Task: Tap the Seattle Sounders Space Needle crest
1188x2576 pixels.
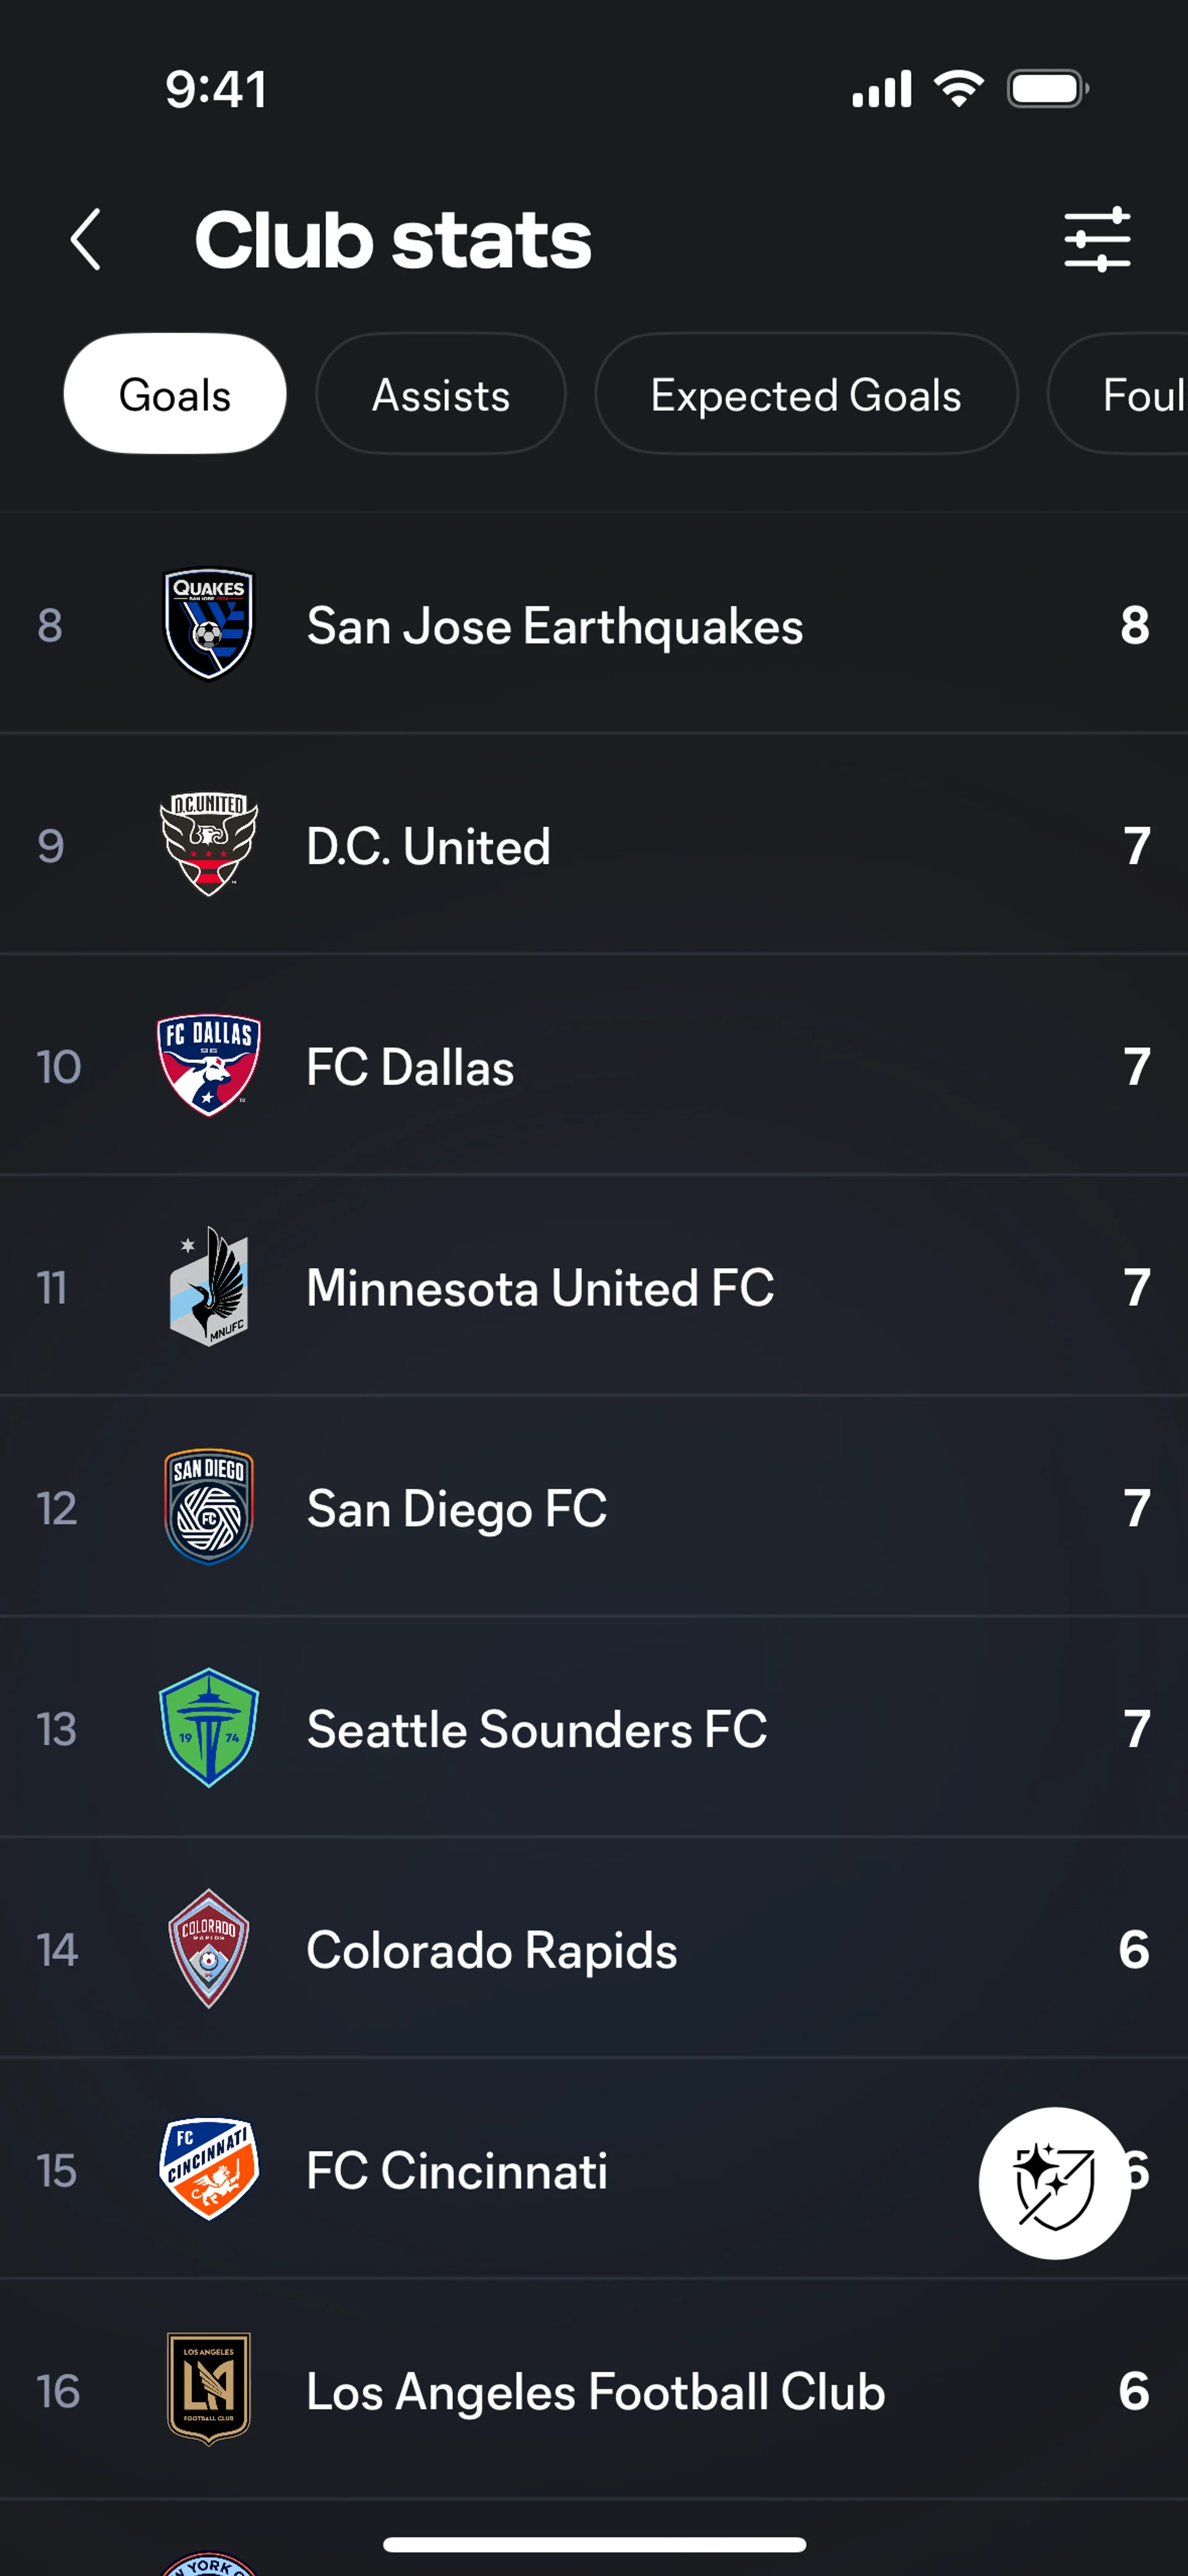Action: coord(209,1728)
